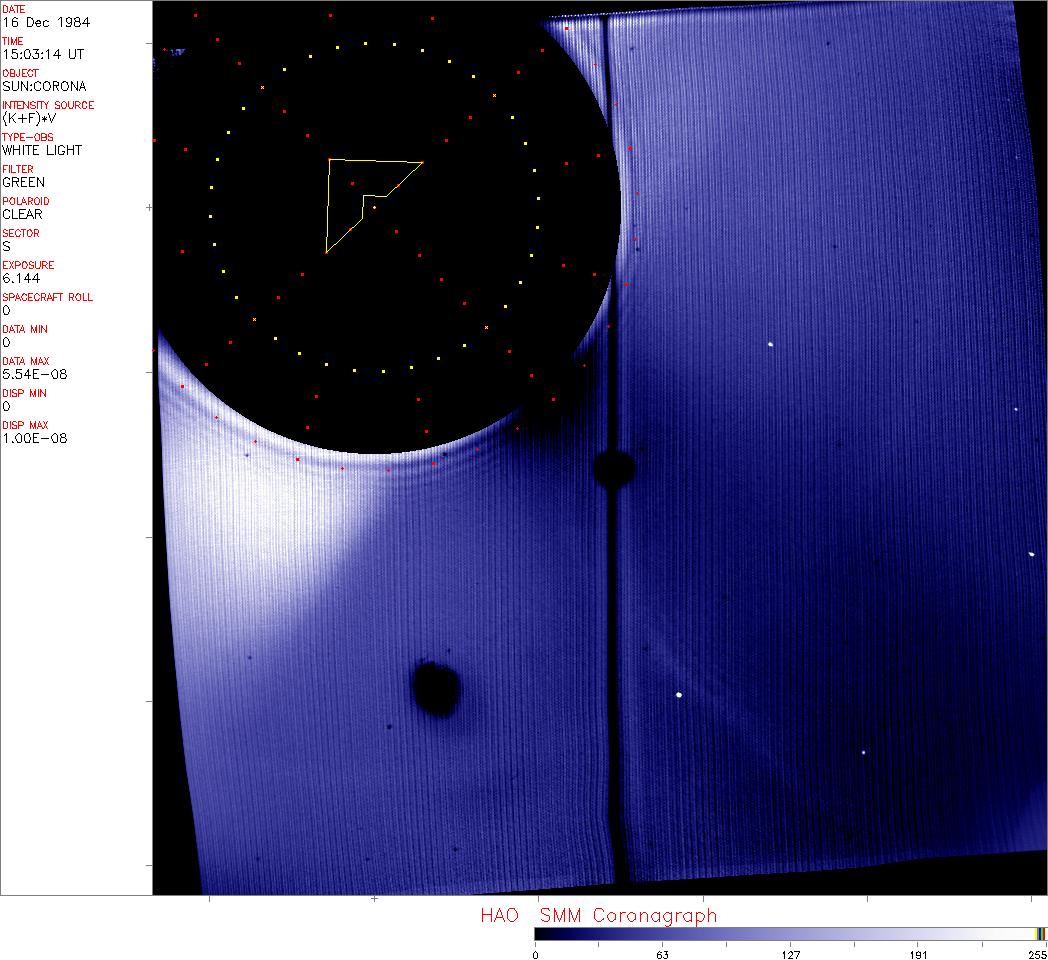This screenshot has height=960, width=1048.
Task: Click the SUN:CORONA object value
Action: click(x=44, y=86)
